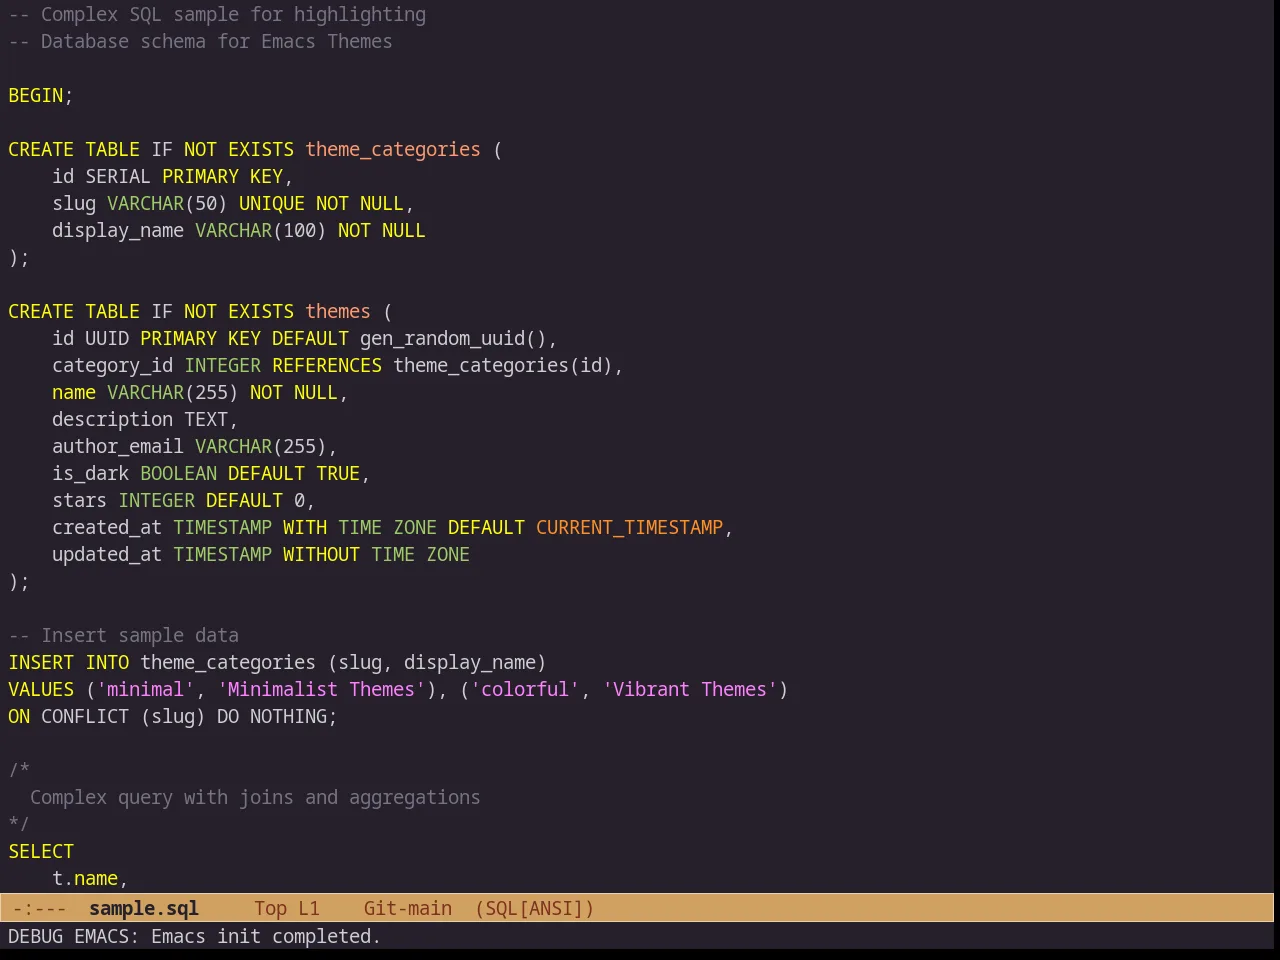Click the TEXT type keyword
This screenshot has height=960, width=1280.
tap(206, 419)
